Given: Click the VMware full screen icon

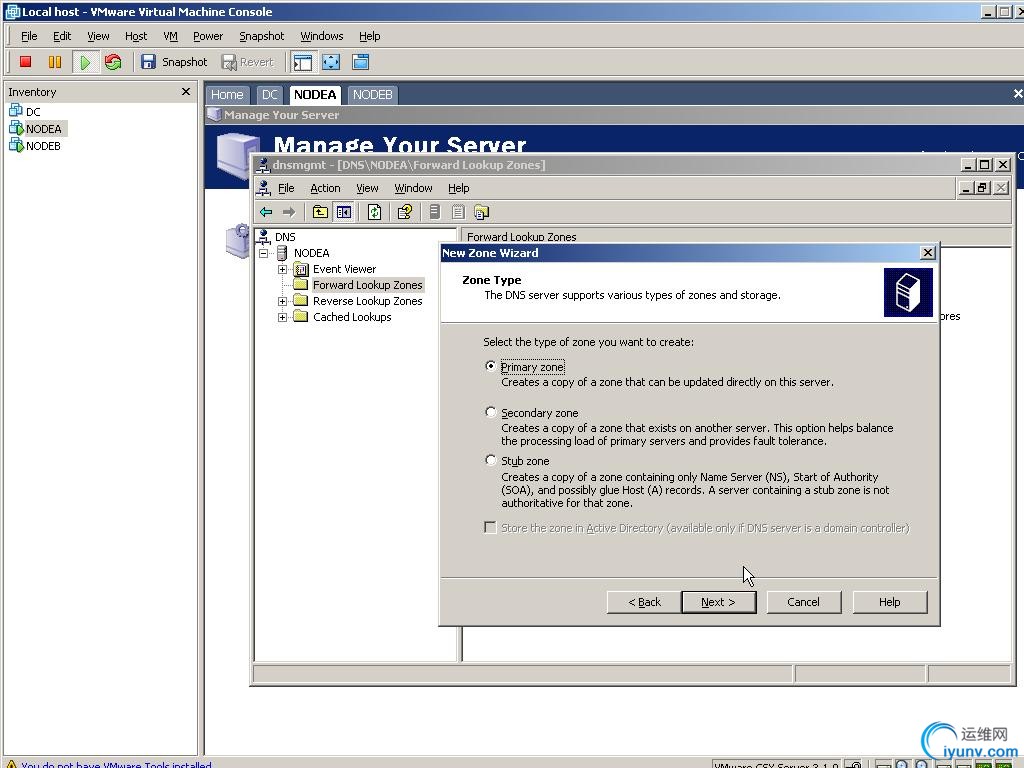Looking at the screenshot, I should 331,62.
